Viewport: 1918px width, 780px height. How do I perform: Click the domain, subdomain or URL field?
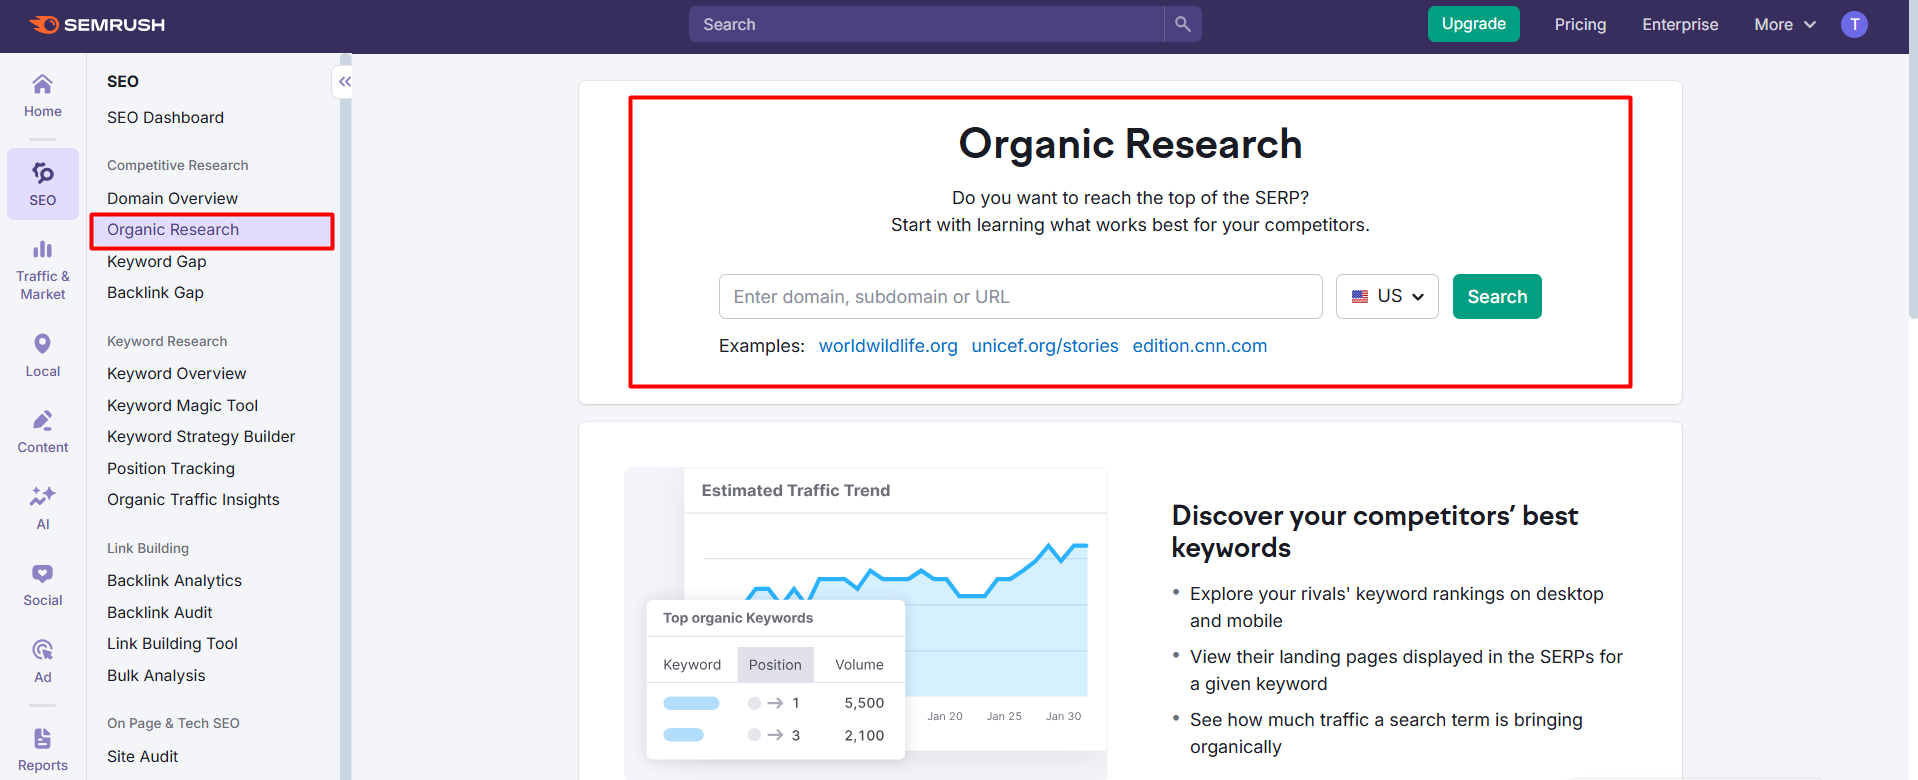point(1021,297)
